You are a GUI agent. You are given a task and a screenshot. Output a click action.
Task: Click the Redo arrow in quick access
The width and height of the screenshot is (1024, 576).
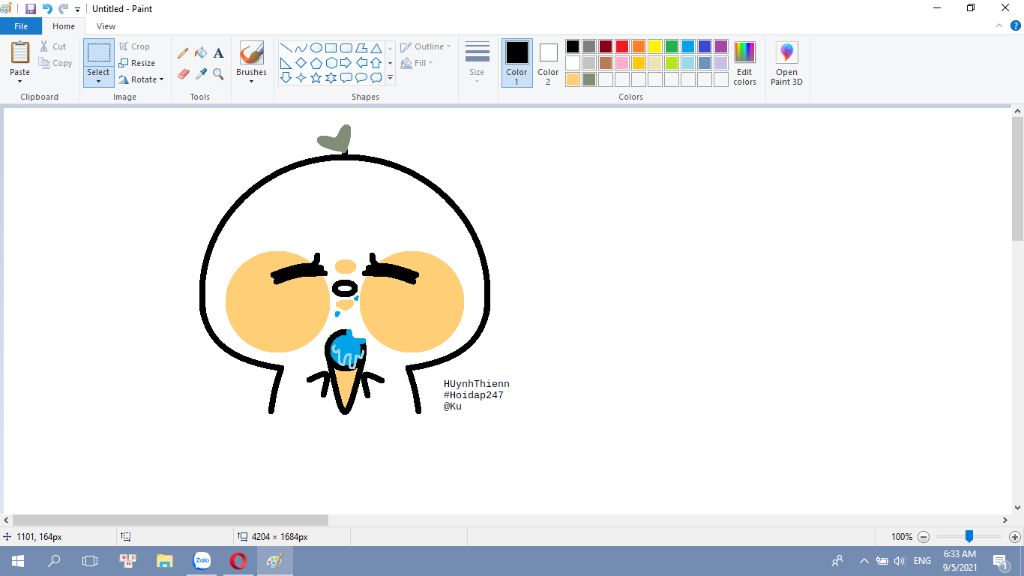[63, 8]
